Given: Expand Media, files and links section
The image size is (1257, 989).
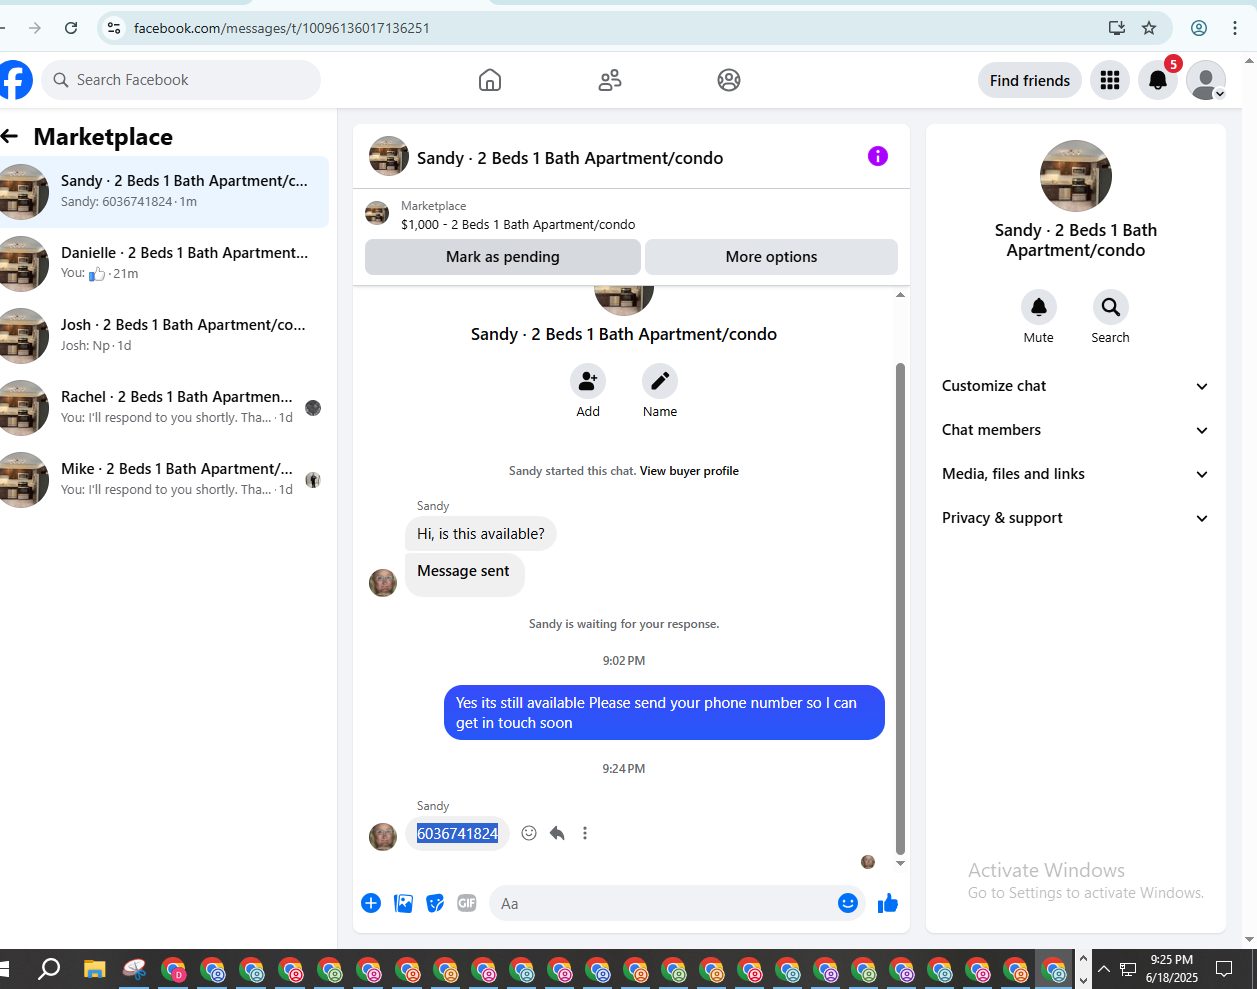Looking at the screenshot, I should [1075, 474].
